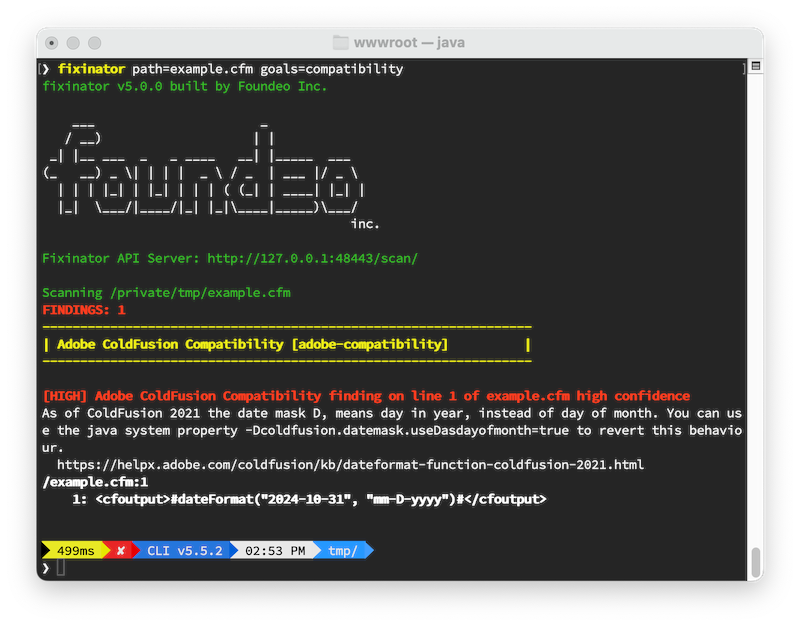Click the "path=example.cfm" argument
800x626 pixels.
(192, 69)
